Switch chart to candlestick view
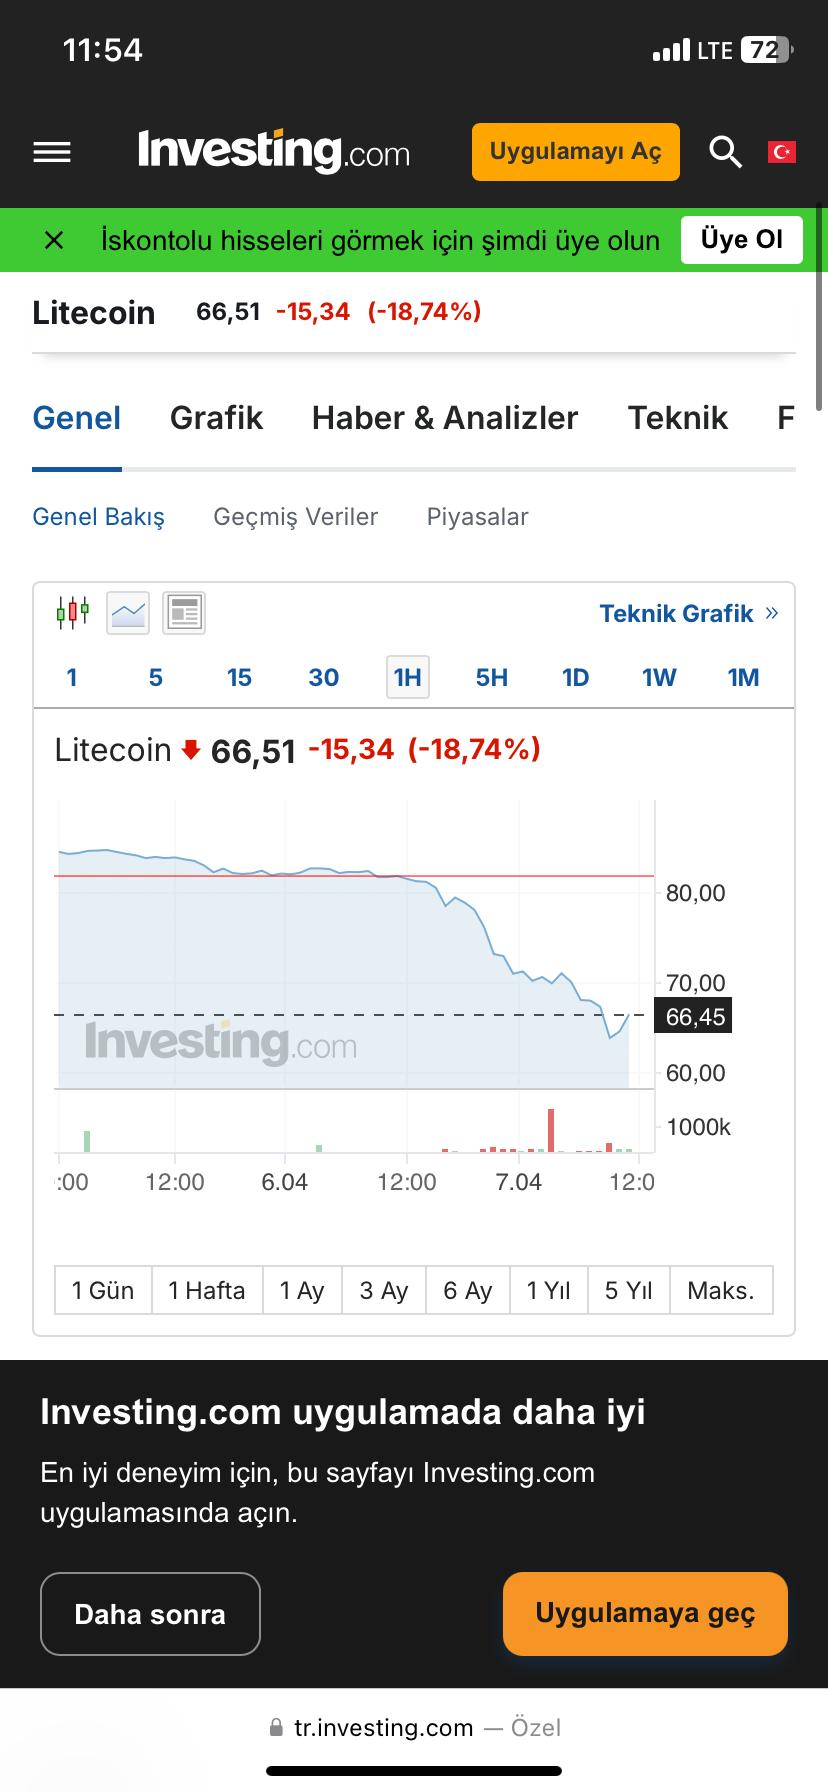Viewport: 828px width, 1792px height. [x=74, y=611]
